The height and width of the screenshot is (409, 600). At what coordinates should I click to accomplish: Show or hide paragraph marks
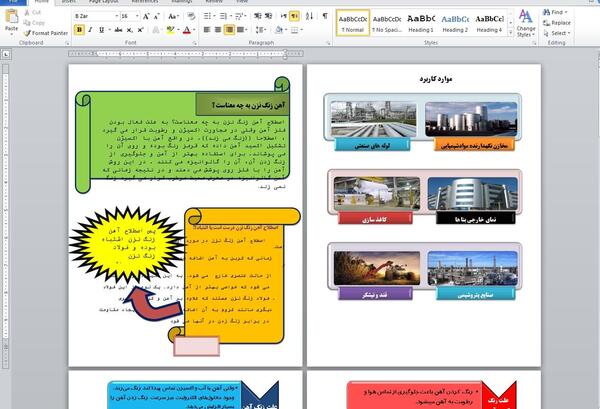tap(325, 16)
